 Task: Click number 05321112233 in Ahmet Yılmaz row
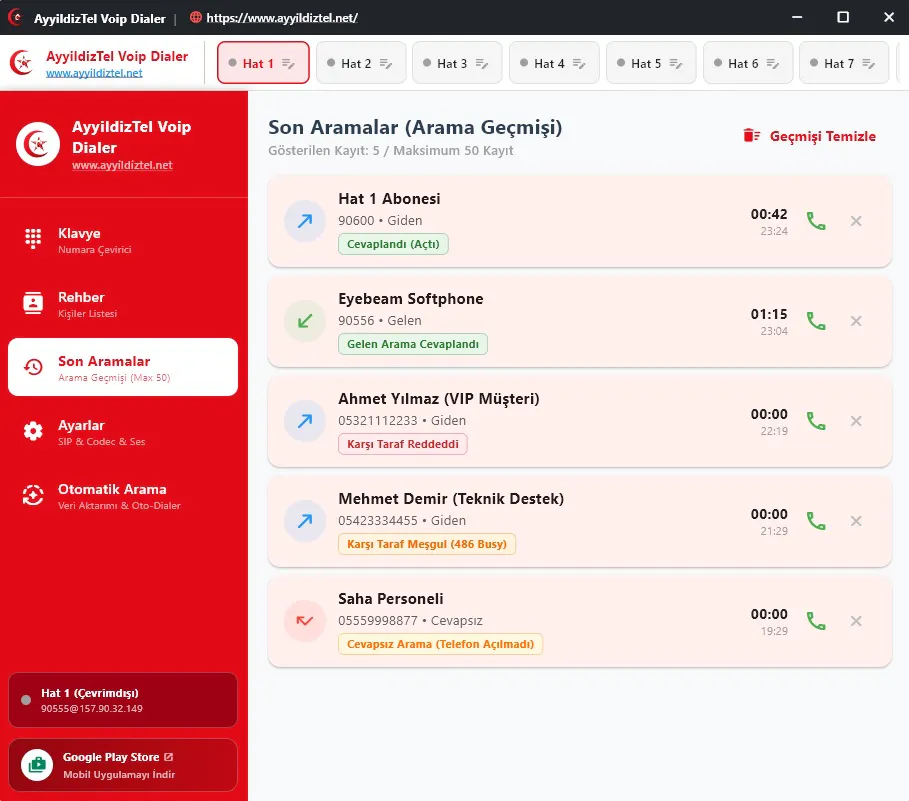pos(378,421)
